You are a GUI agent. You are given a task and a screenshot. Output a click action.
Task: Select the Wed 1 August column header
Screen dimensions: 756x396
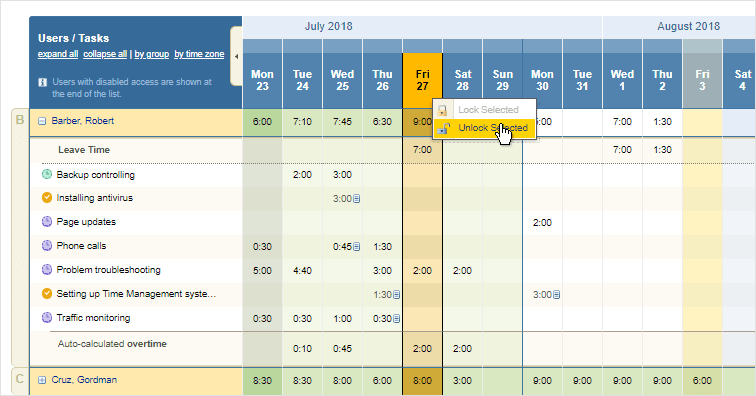tap(622, 80)
